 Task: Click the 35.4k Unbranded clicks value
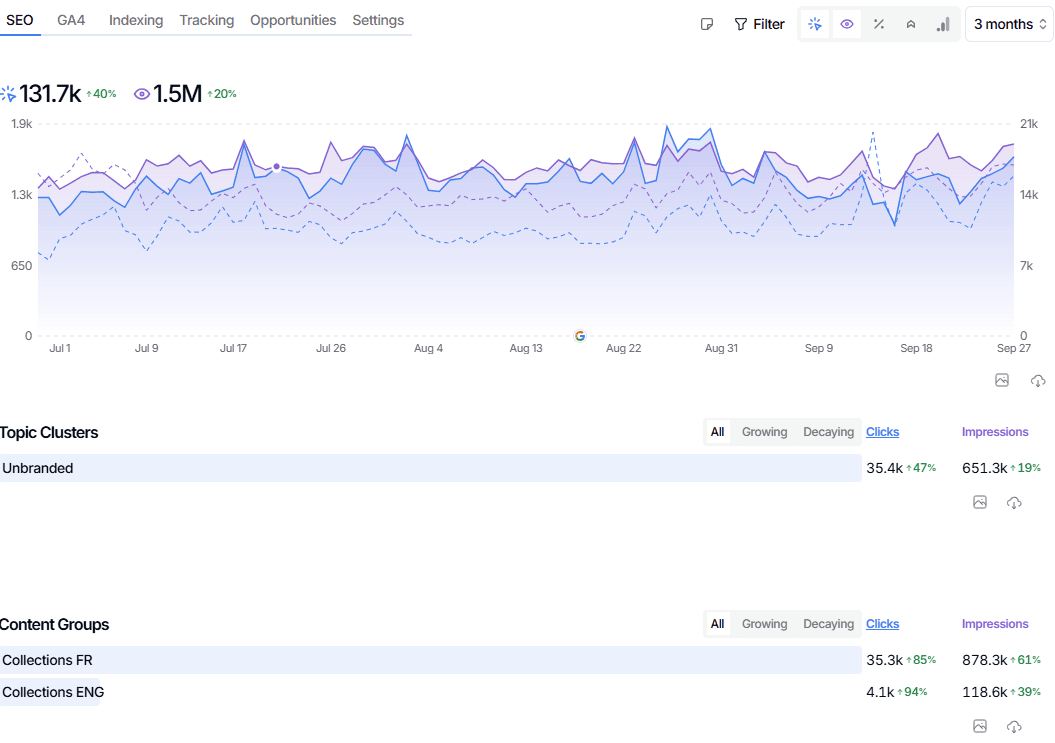[884, 468]
